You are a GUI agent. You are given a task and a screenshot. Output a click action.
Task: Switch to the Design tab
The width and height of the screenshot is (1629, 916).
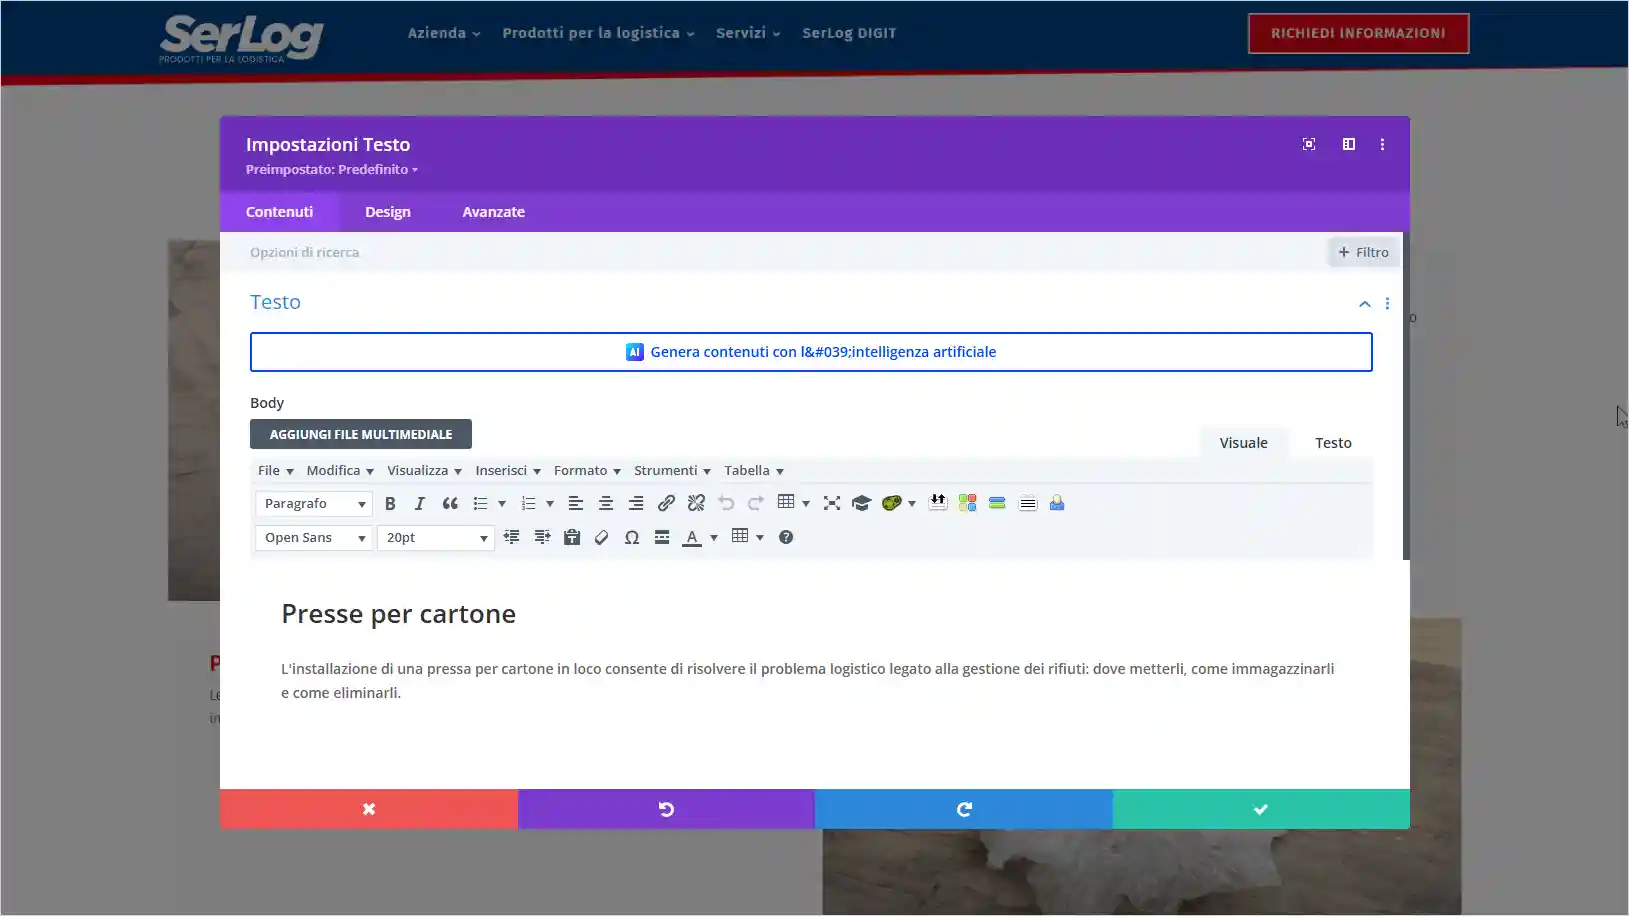(x=387, y=212)
